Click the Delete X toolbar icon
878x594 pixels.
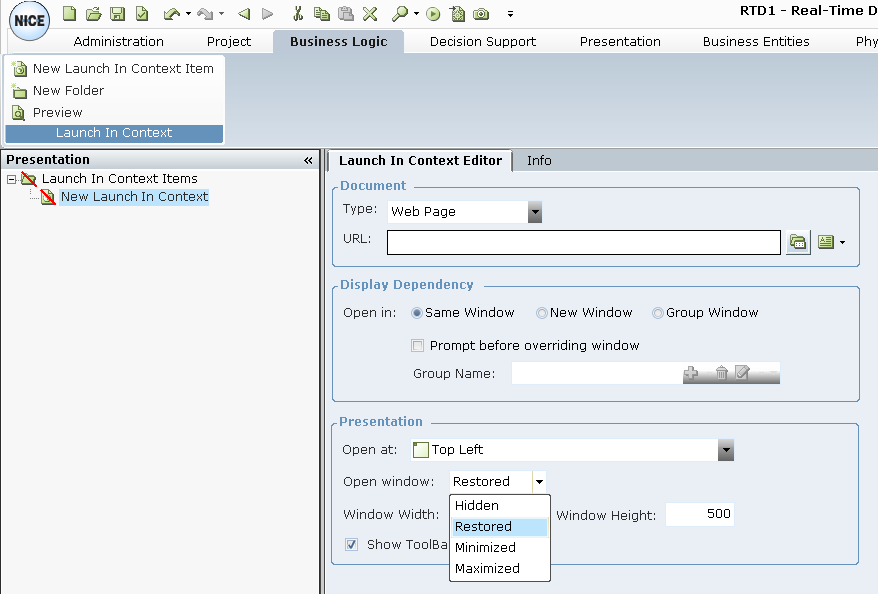370,14
